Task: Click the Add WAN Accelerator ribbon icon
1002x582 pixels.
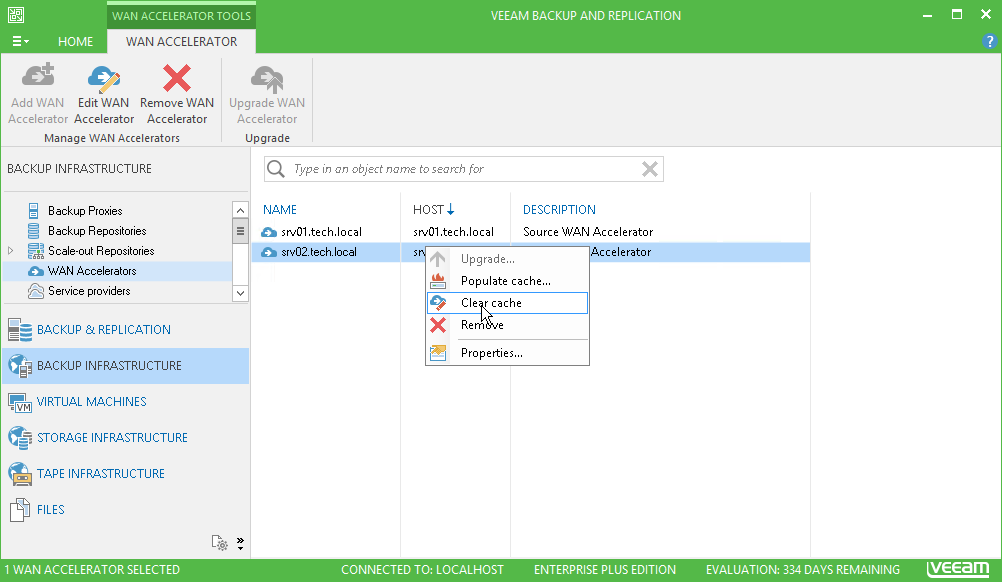Action: [x=38, y=75]
